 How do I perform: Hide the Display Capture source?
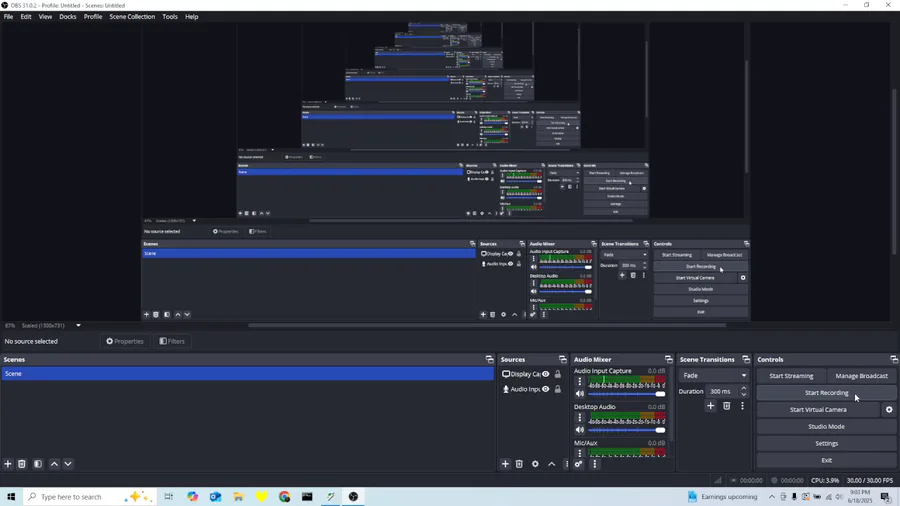click(546, 374)
